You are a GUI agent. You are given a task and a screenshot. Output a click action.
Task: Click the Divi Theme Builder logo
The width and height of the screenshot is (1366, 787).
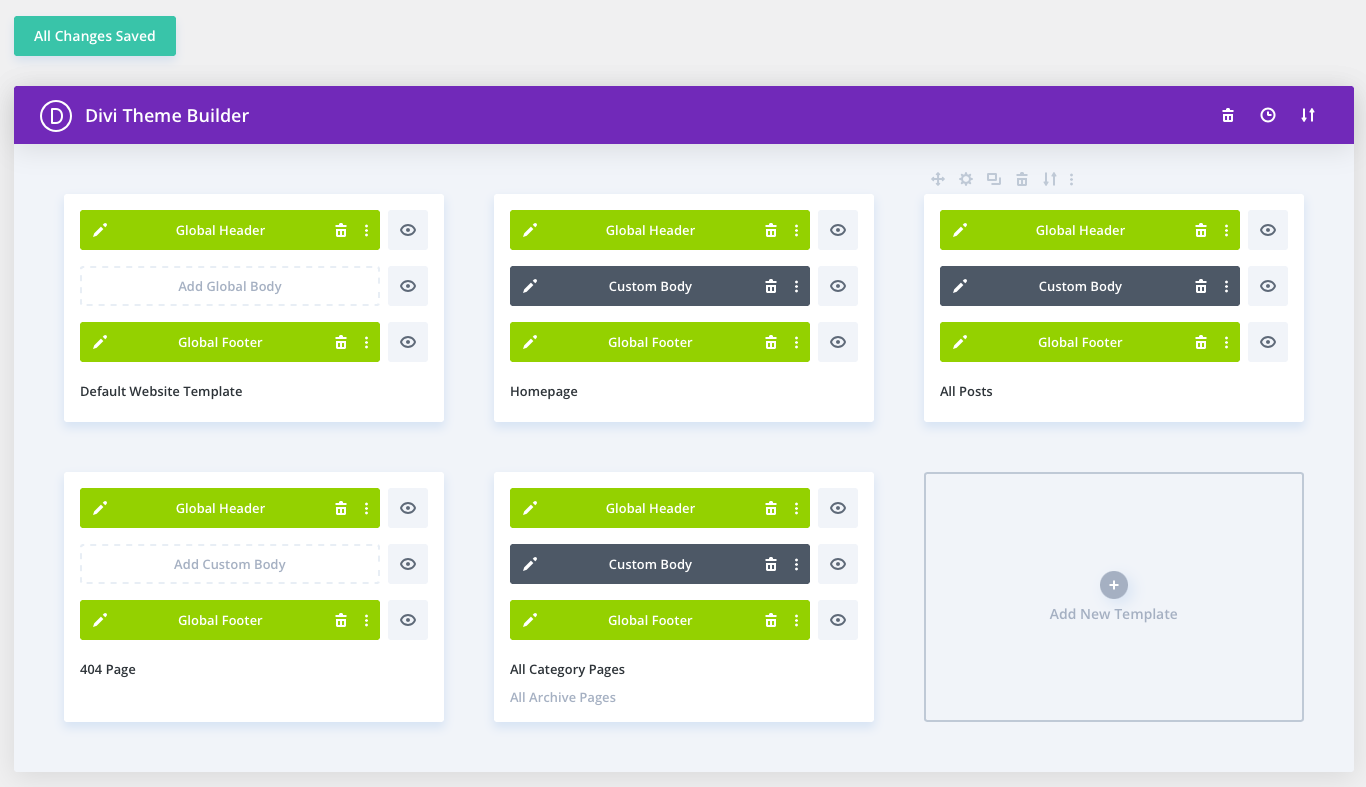click(x=55, y=115)
